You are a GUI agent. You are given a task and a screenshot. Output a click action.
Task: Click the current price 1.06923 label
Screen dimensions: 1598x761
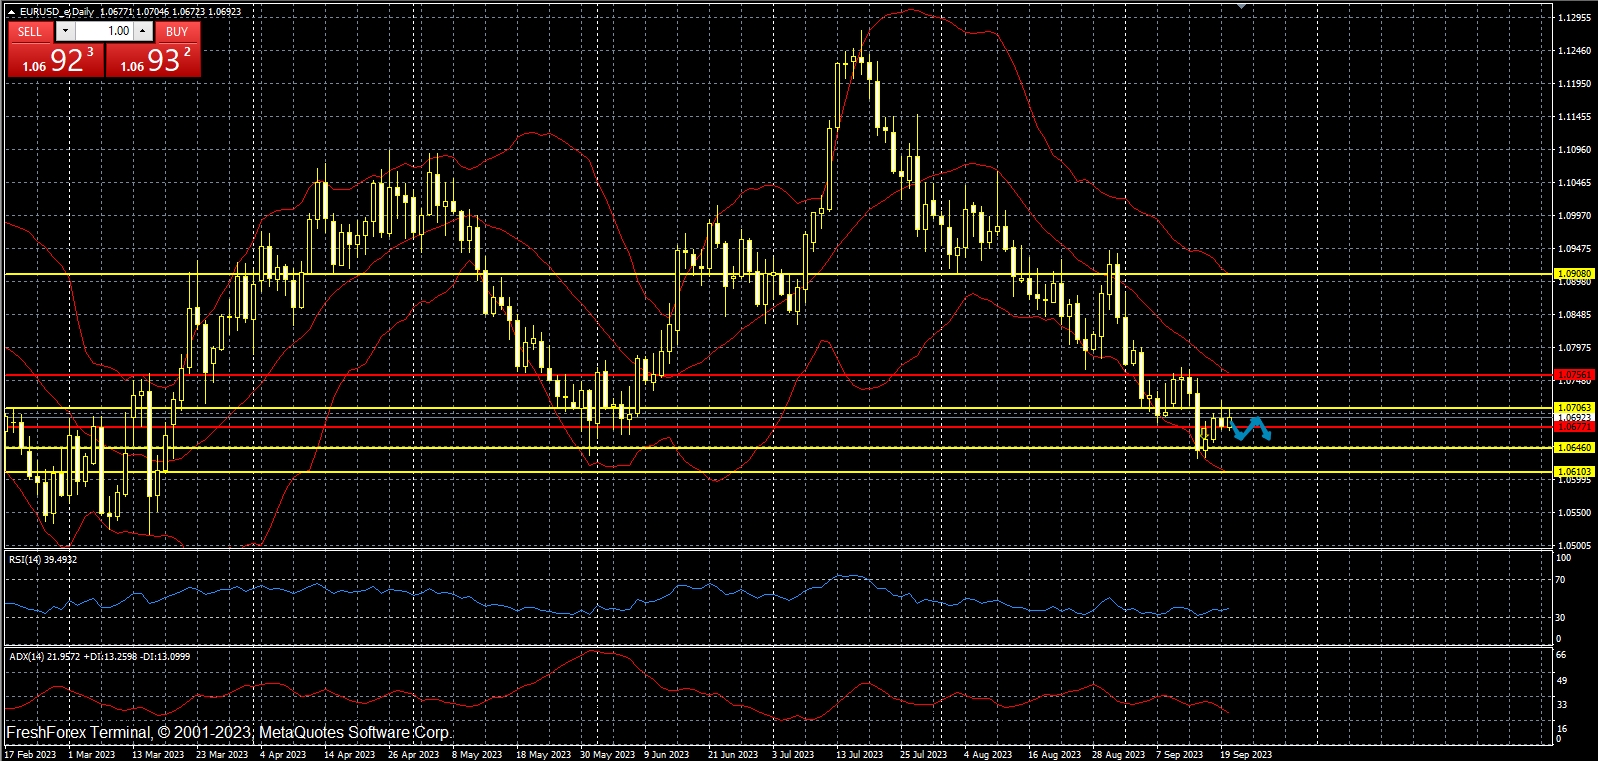pos(1575,417)
